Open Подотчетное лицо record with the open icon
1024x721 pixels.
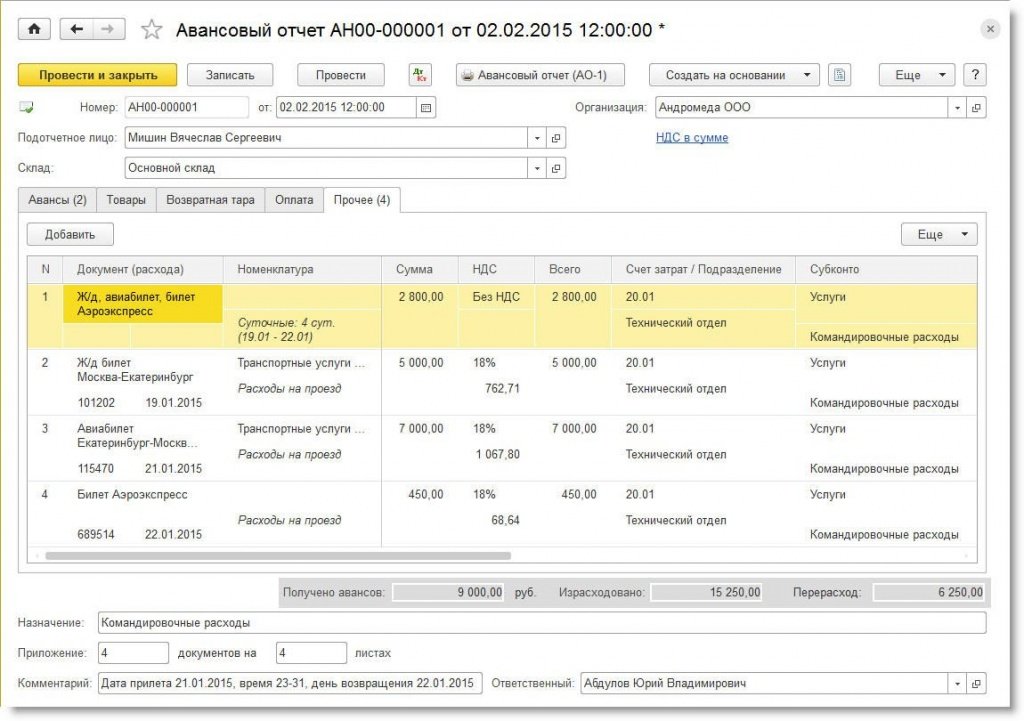pos(556,138)
